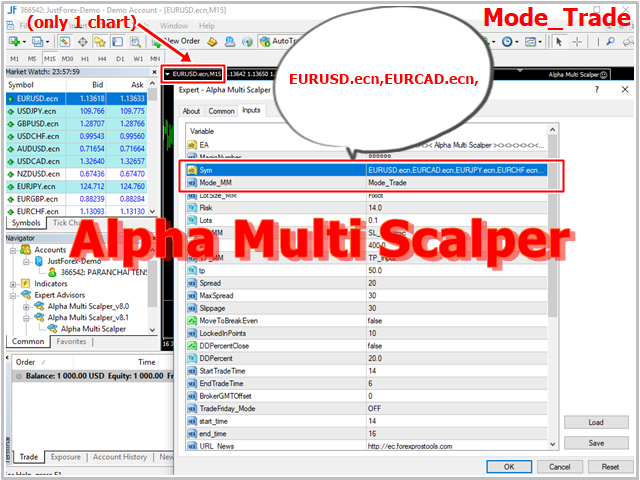Image resolution: width=640 pixels, height=480 pixels.
Task: Toggle the Market Watch window icon
Action: (x=64, y=41)
